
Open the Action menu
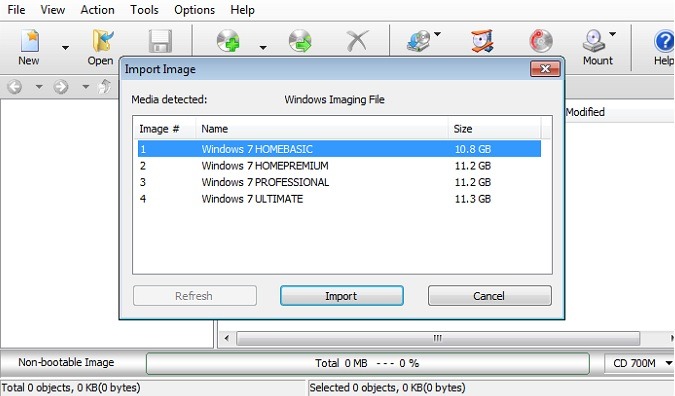[x=97, y=9]
